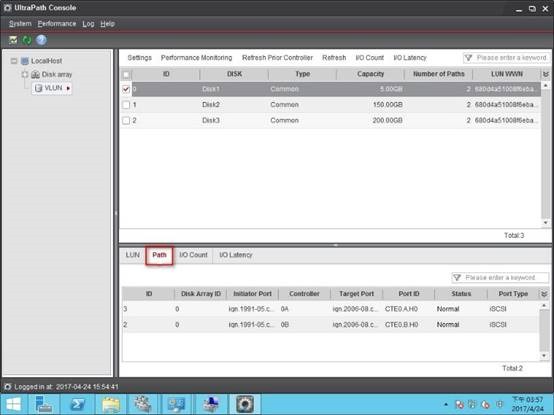Viewport: 554px width, 415px height.
Task: Switch to the lower I/O Latency tab
Action: (236, 255)
